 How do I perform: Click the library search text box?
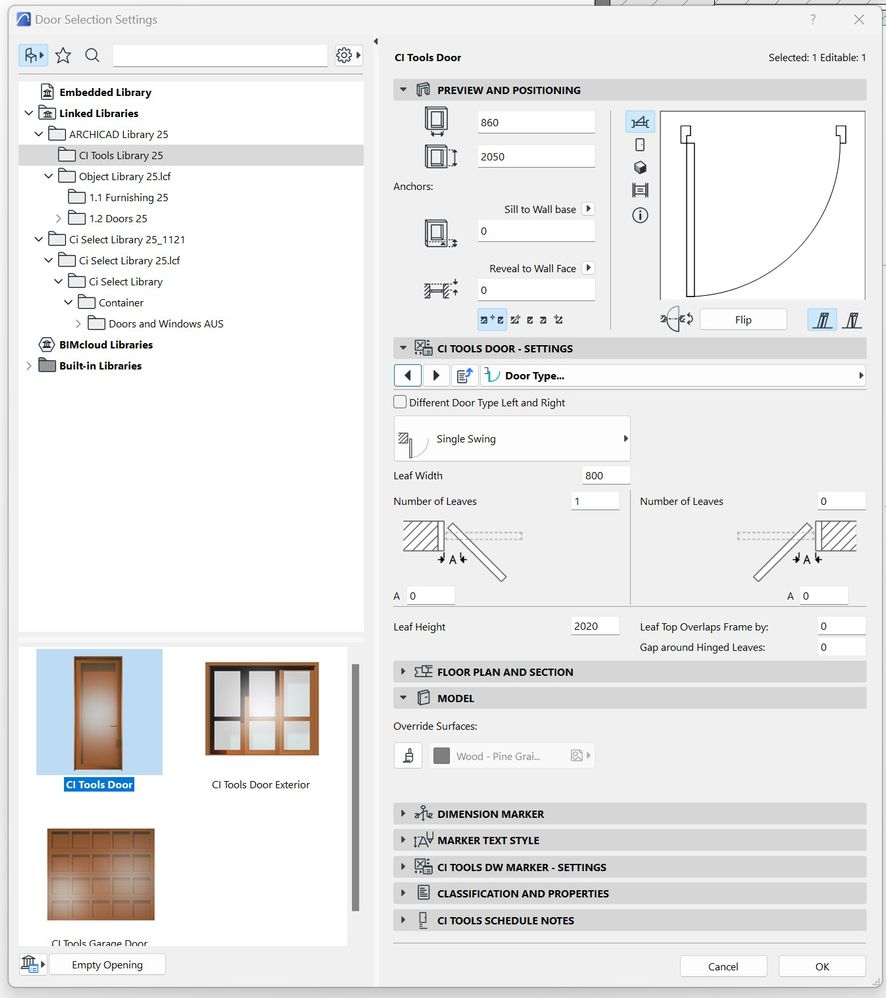click(220, 55)
